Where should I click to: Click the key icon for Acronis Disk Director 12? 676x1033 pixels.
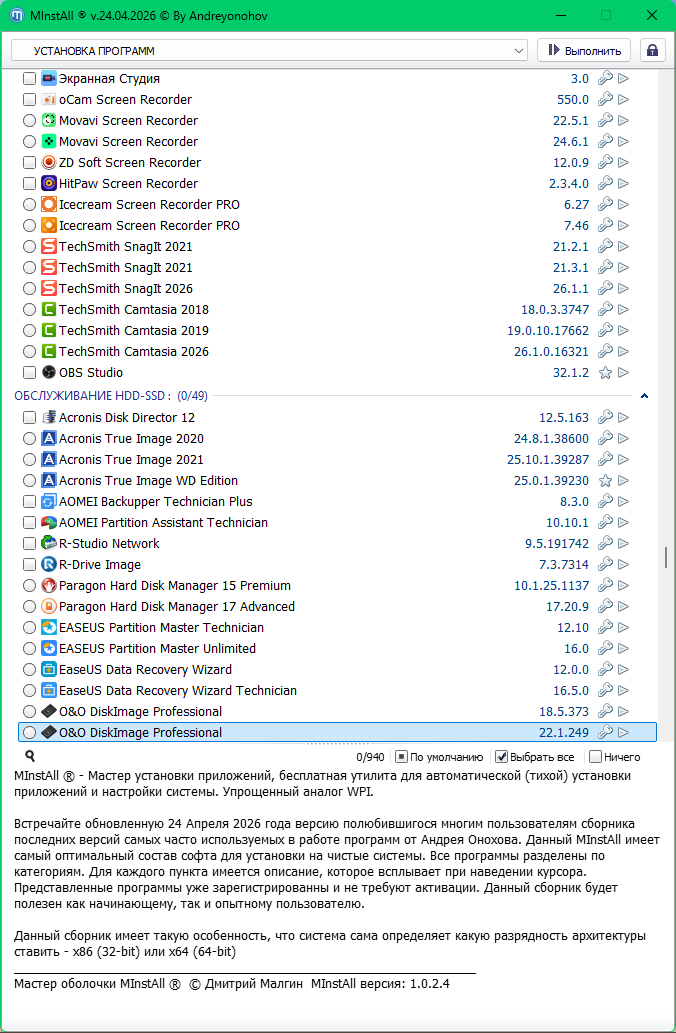coord(605,418)
